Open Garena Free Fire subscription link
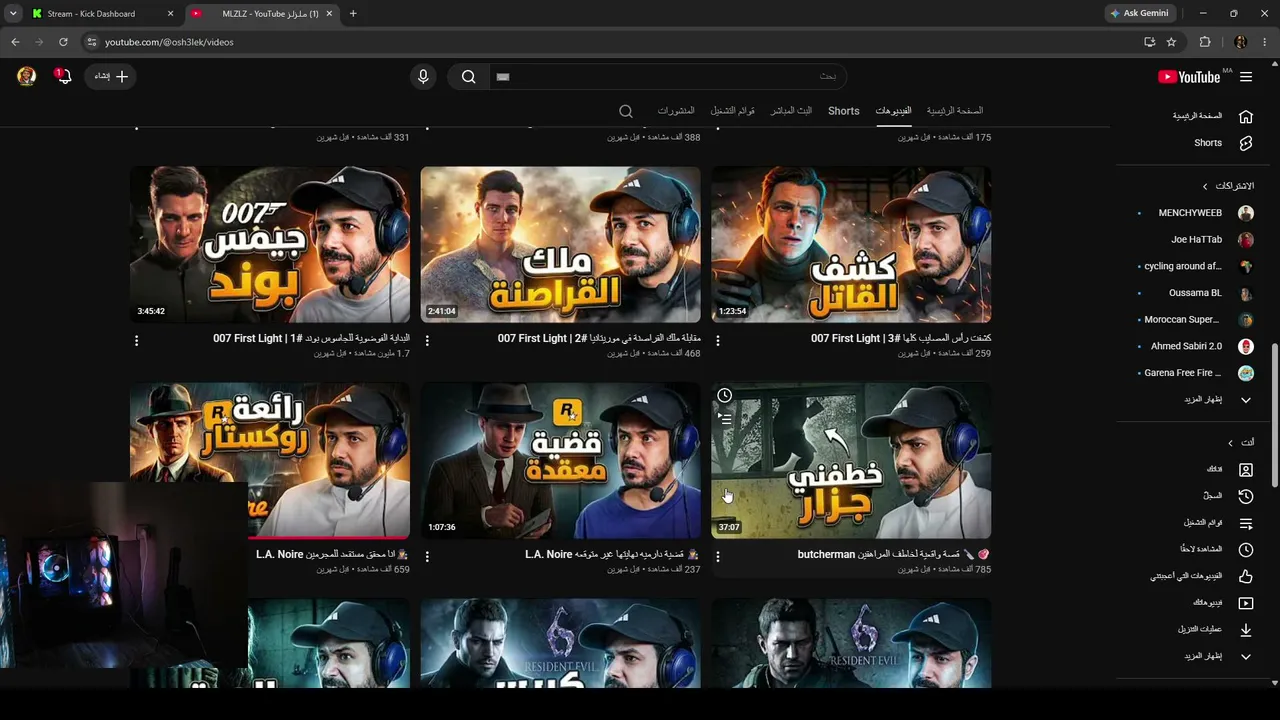 pos(1183,373)
